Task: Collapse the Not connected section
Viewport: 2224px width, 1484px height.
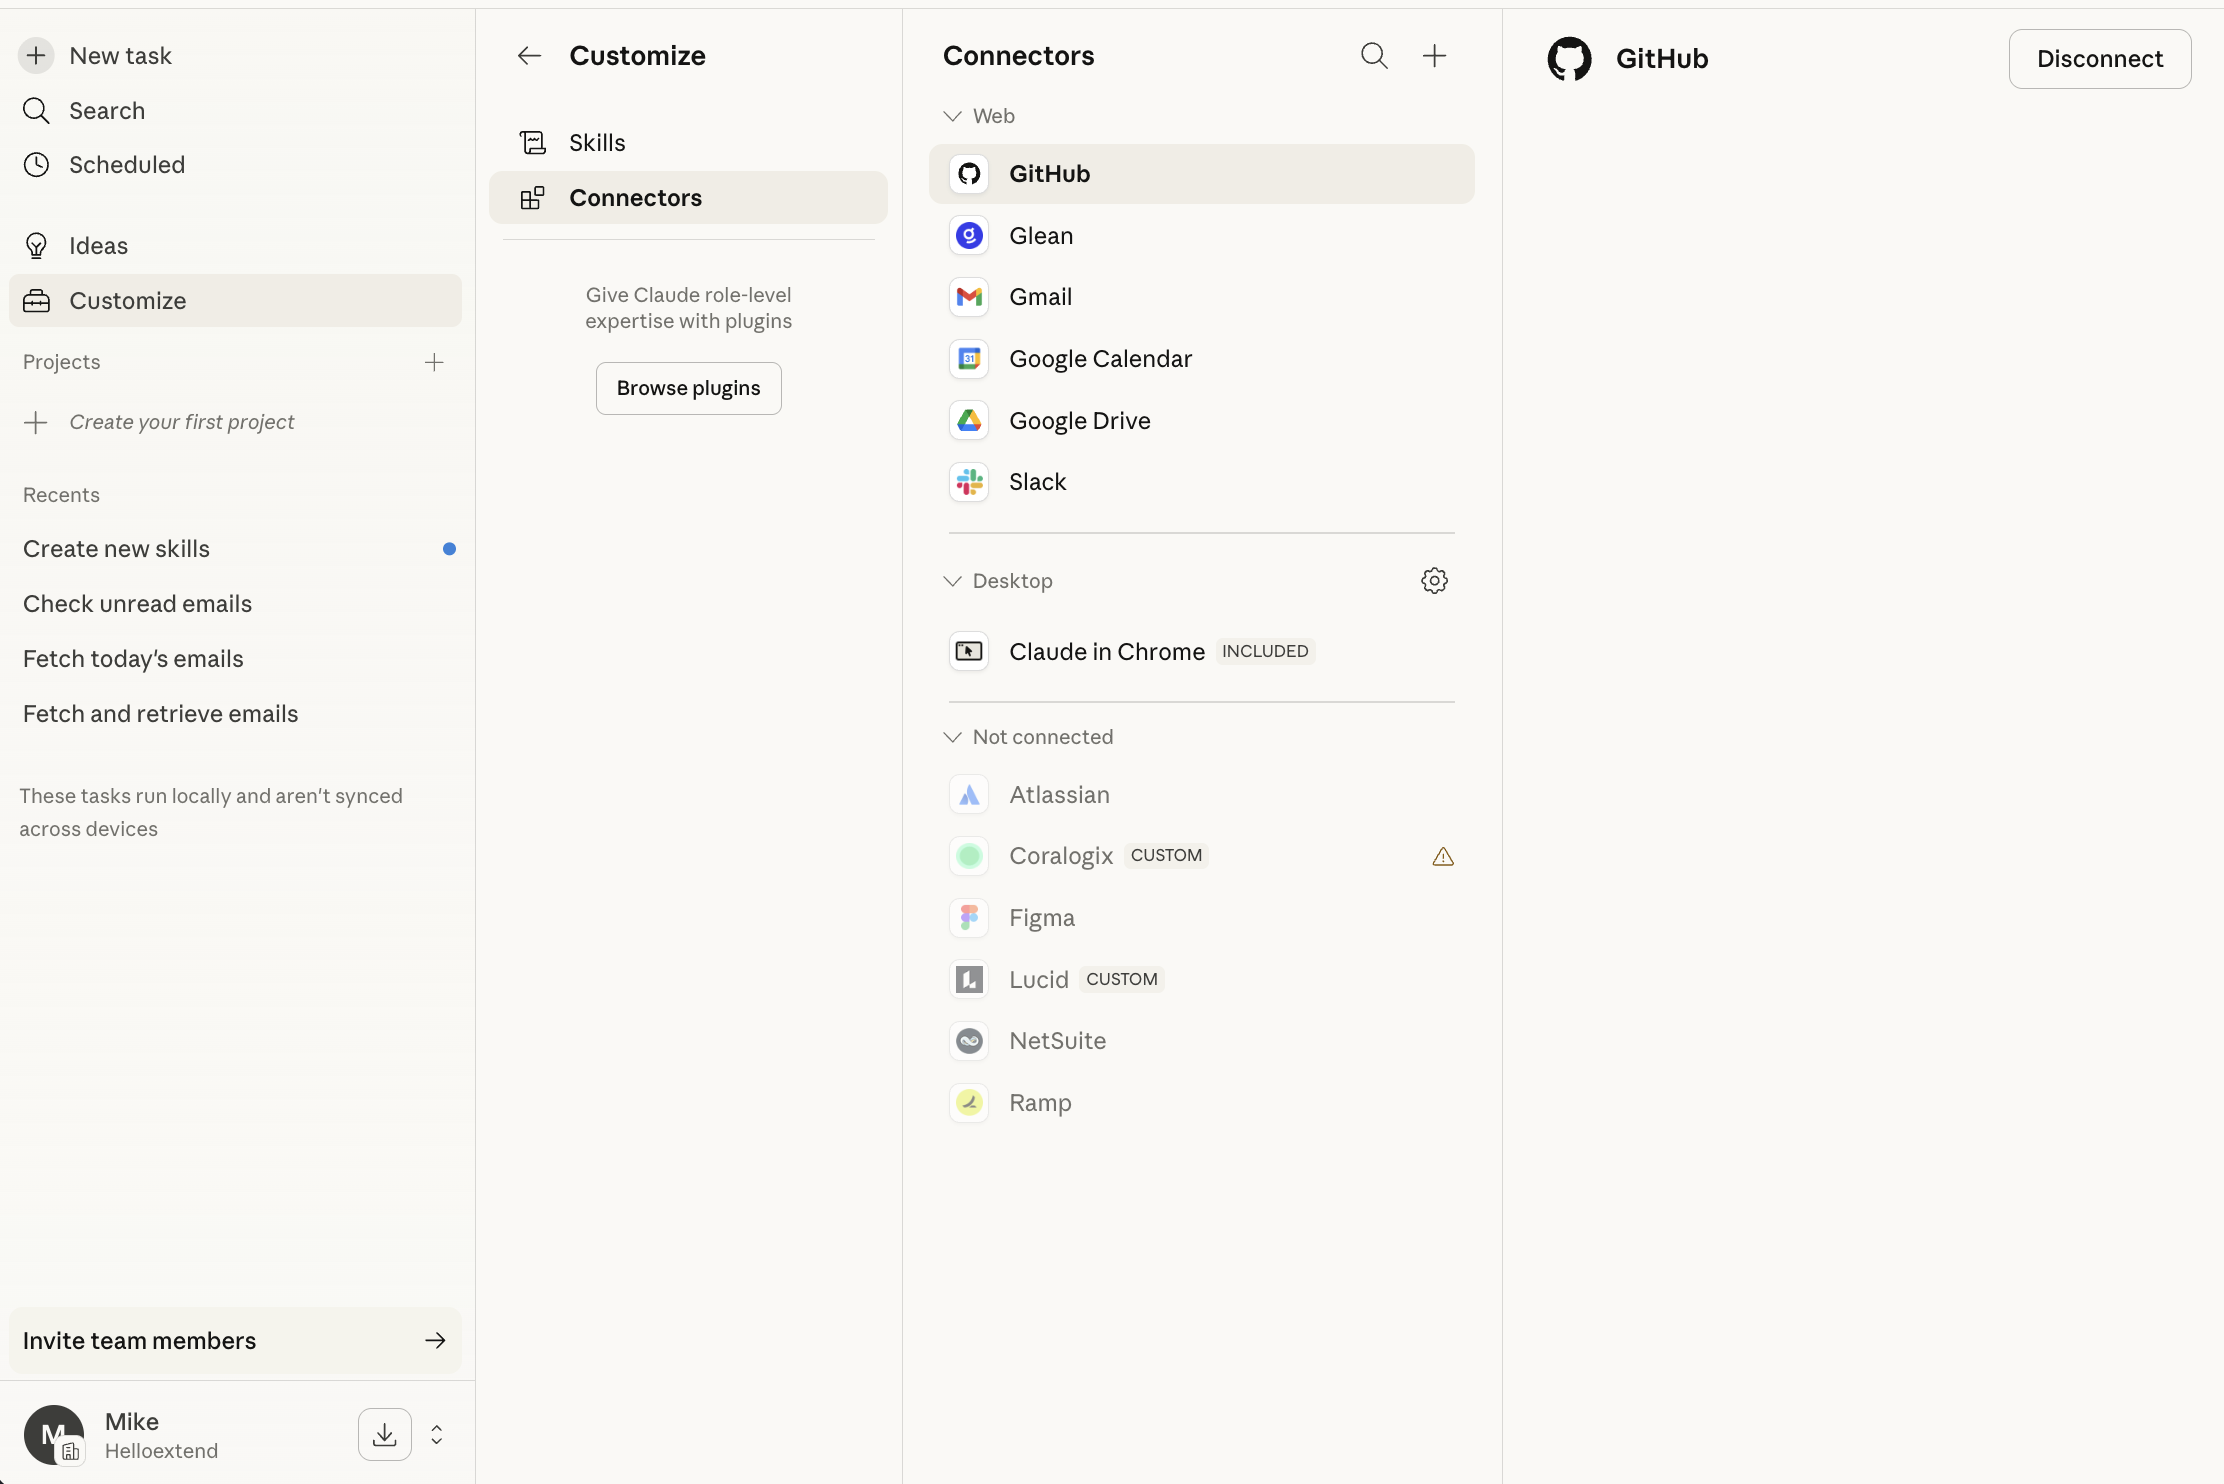Action: point(952,737)
